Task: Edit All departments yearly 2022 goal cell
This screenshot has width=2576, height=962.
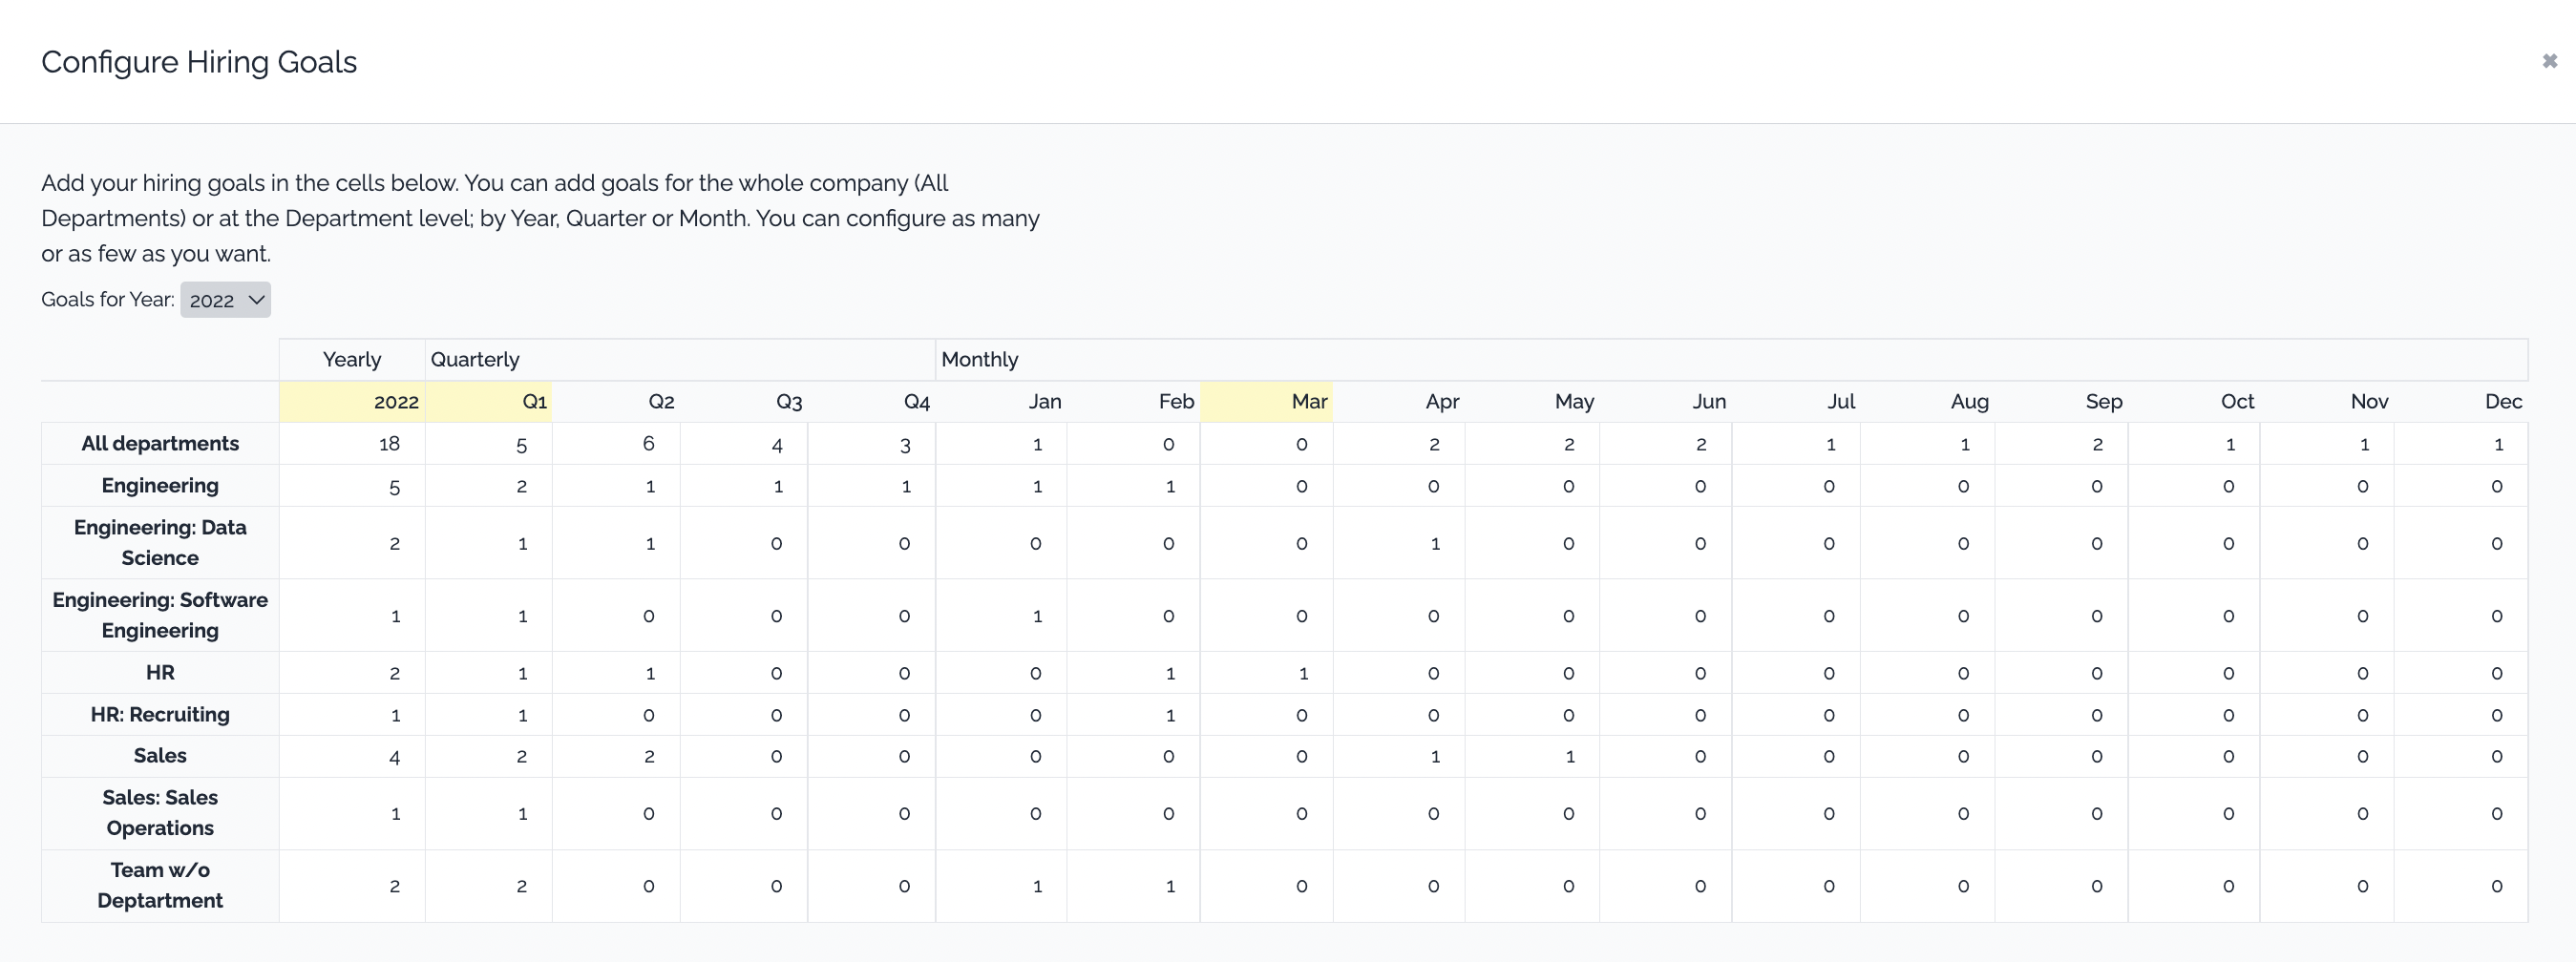Action: click(353, 444)
